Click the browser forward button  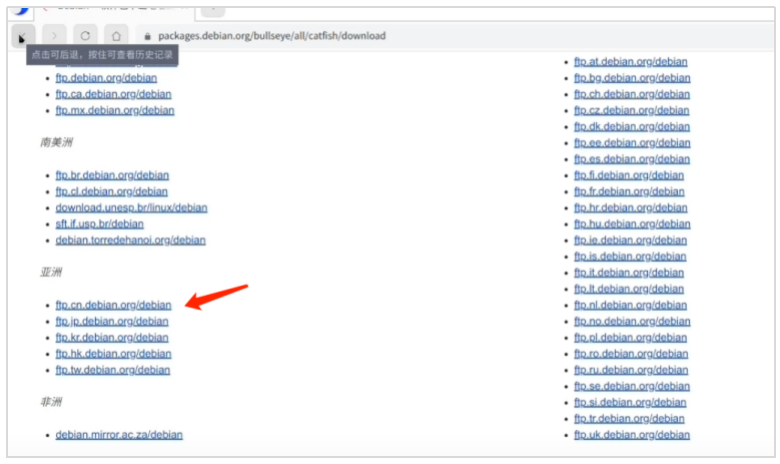pos(54,36)
